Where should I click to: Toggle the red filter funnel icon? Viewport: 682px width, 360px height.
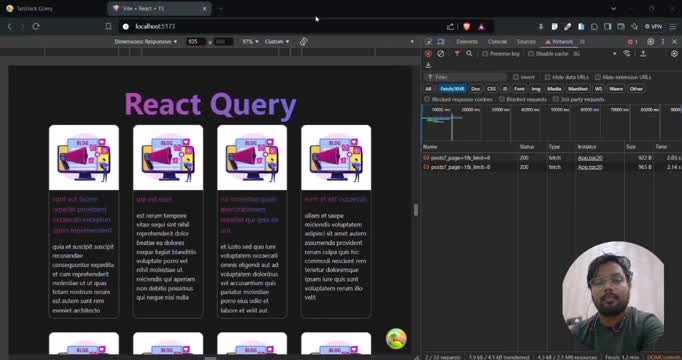coord(457,53)
